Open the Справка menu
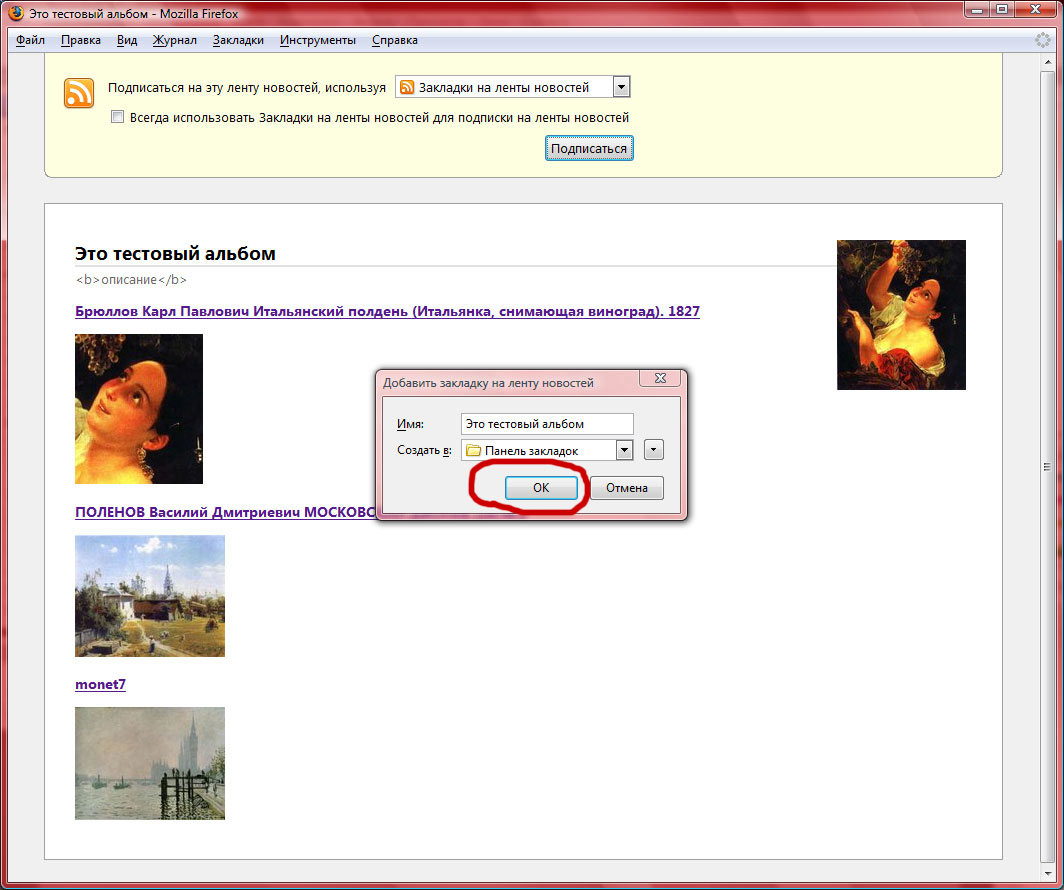 click(x=395, y=40)
